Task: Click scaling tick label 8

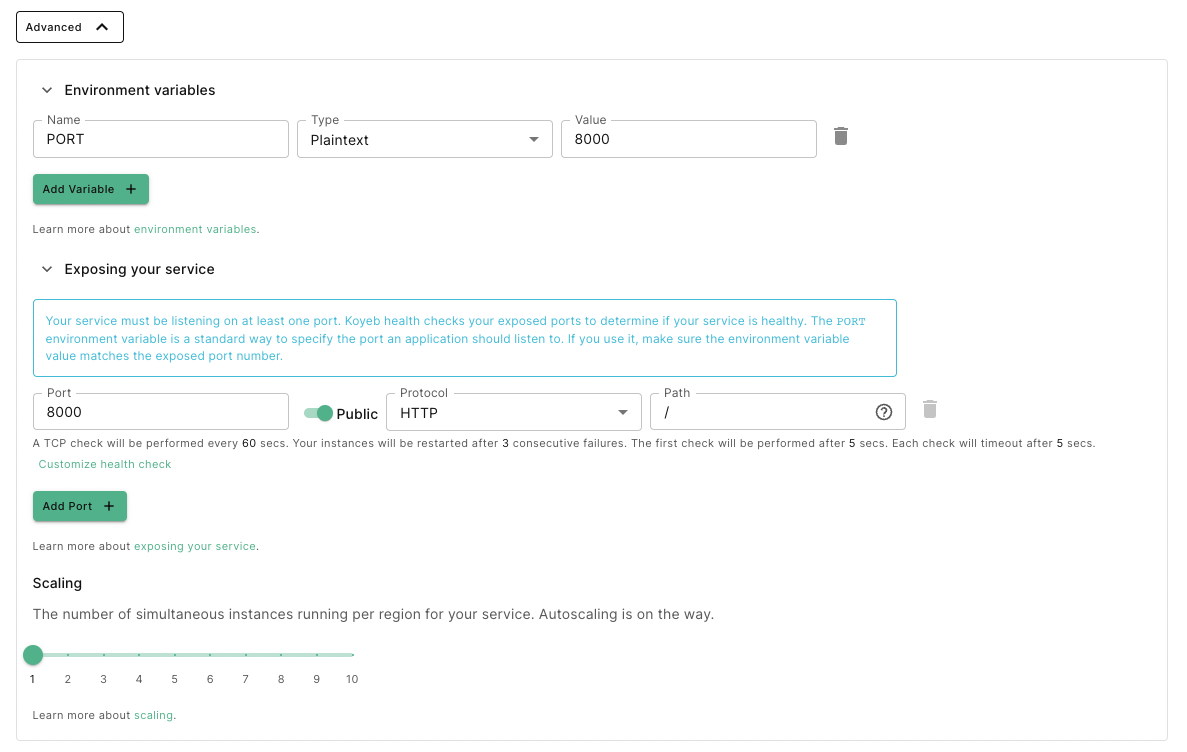Action: point(281,679)
